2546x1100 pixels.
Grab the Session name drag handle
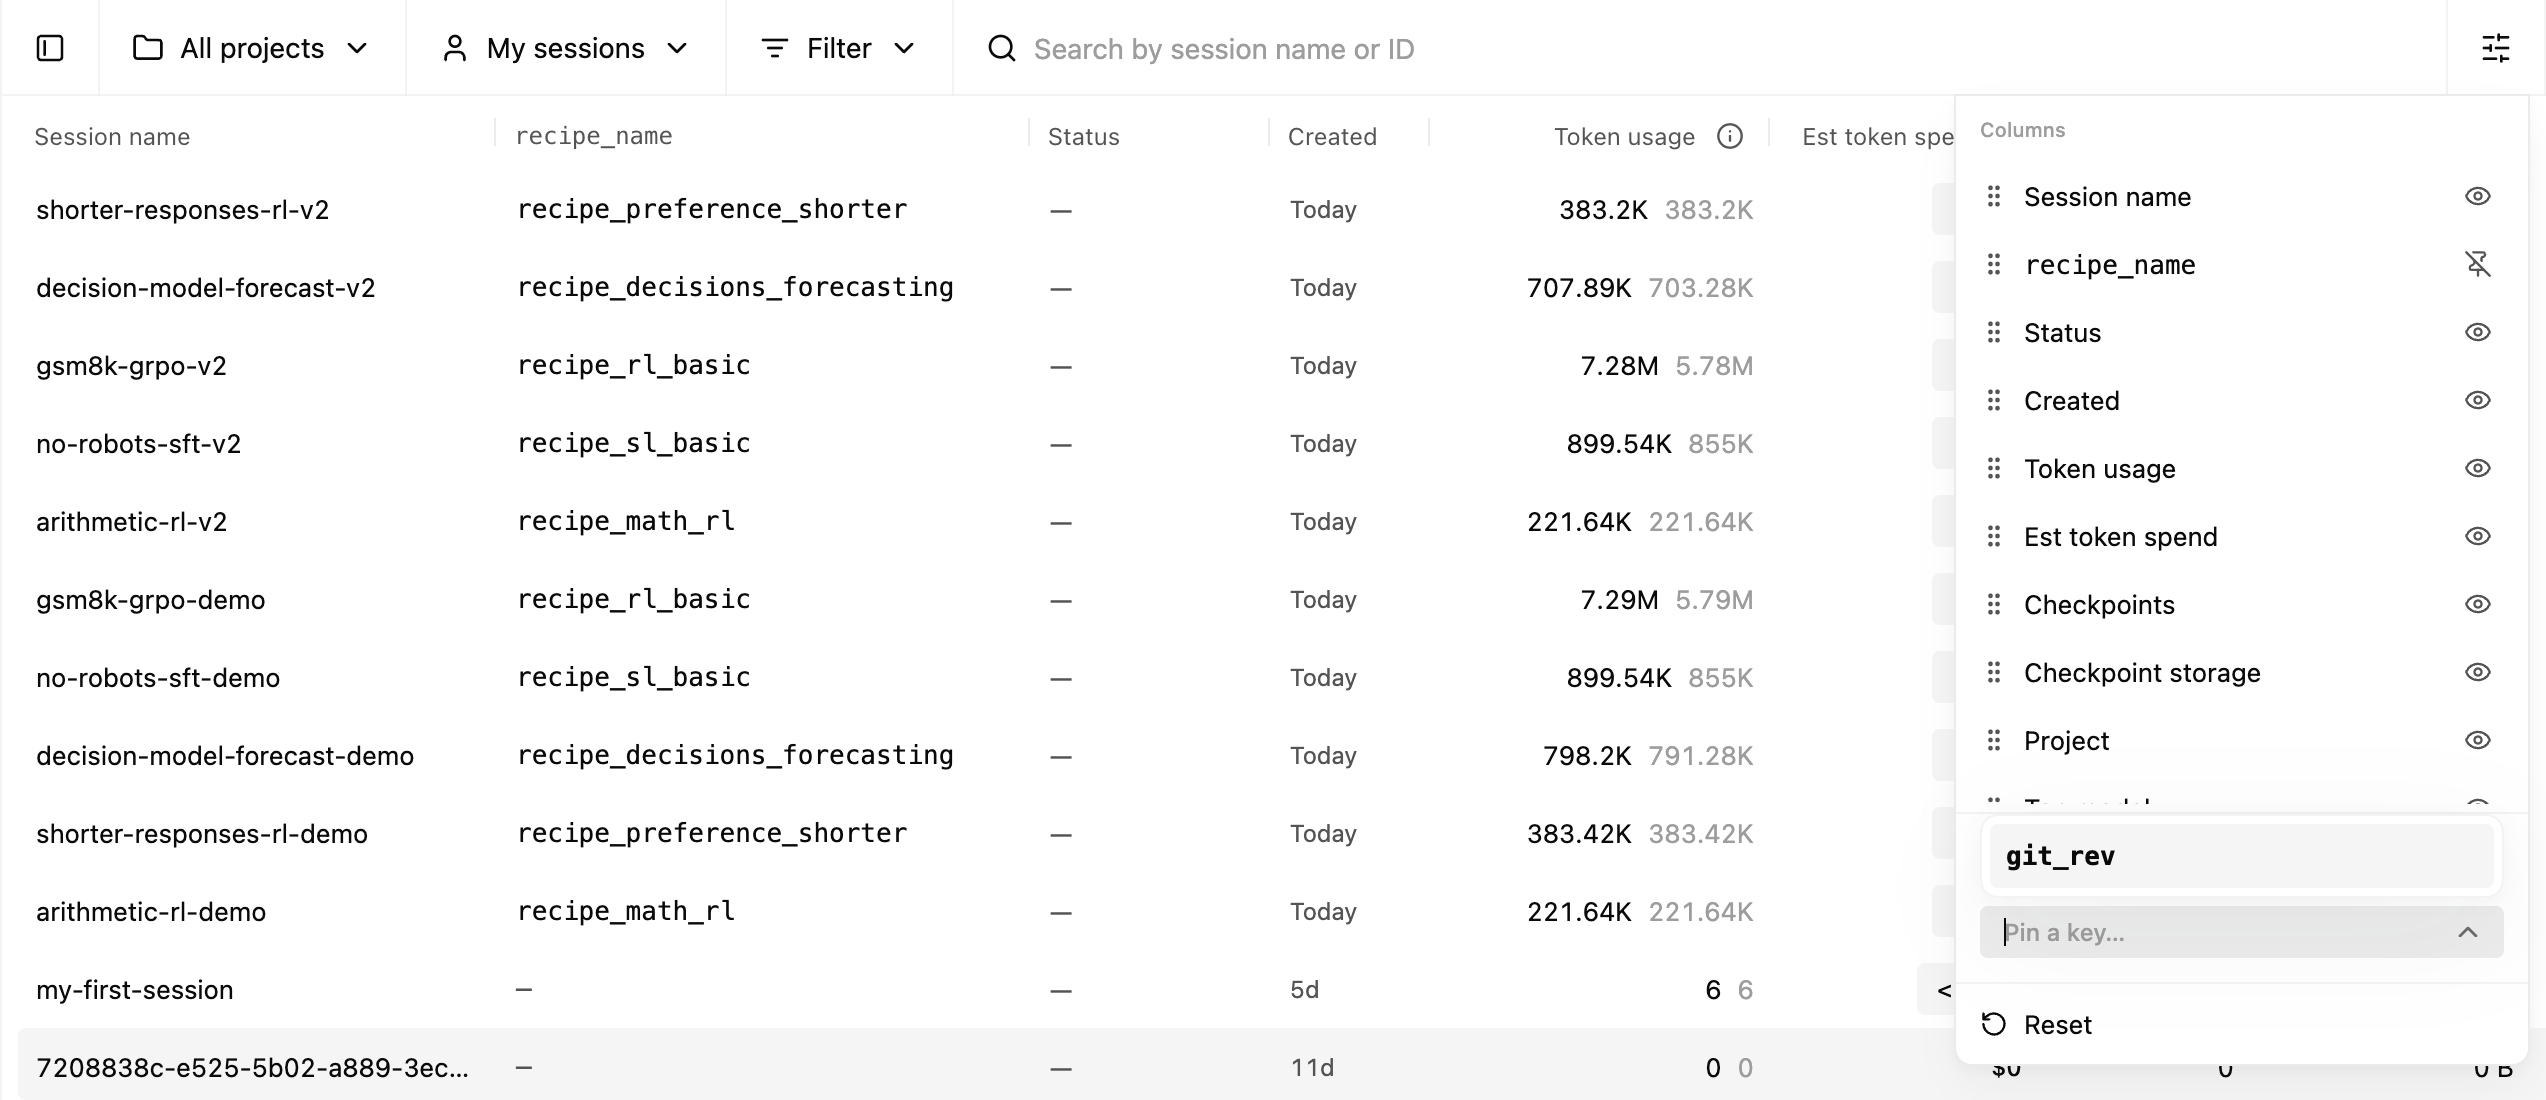(x=1994, y=196)
